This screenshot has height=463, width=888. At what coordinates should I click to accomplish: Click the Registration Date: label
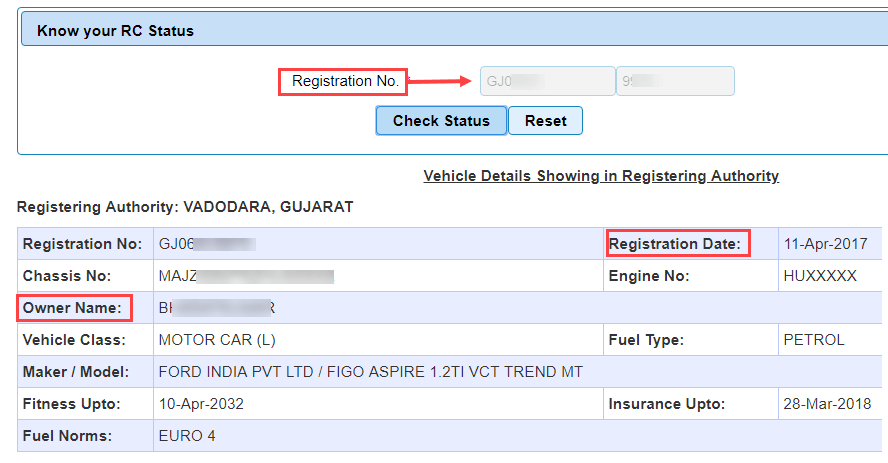pos(674,244)
